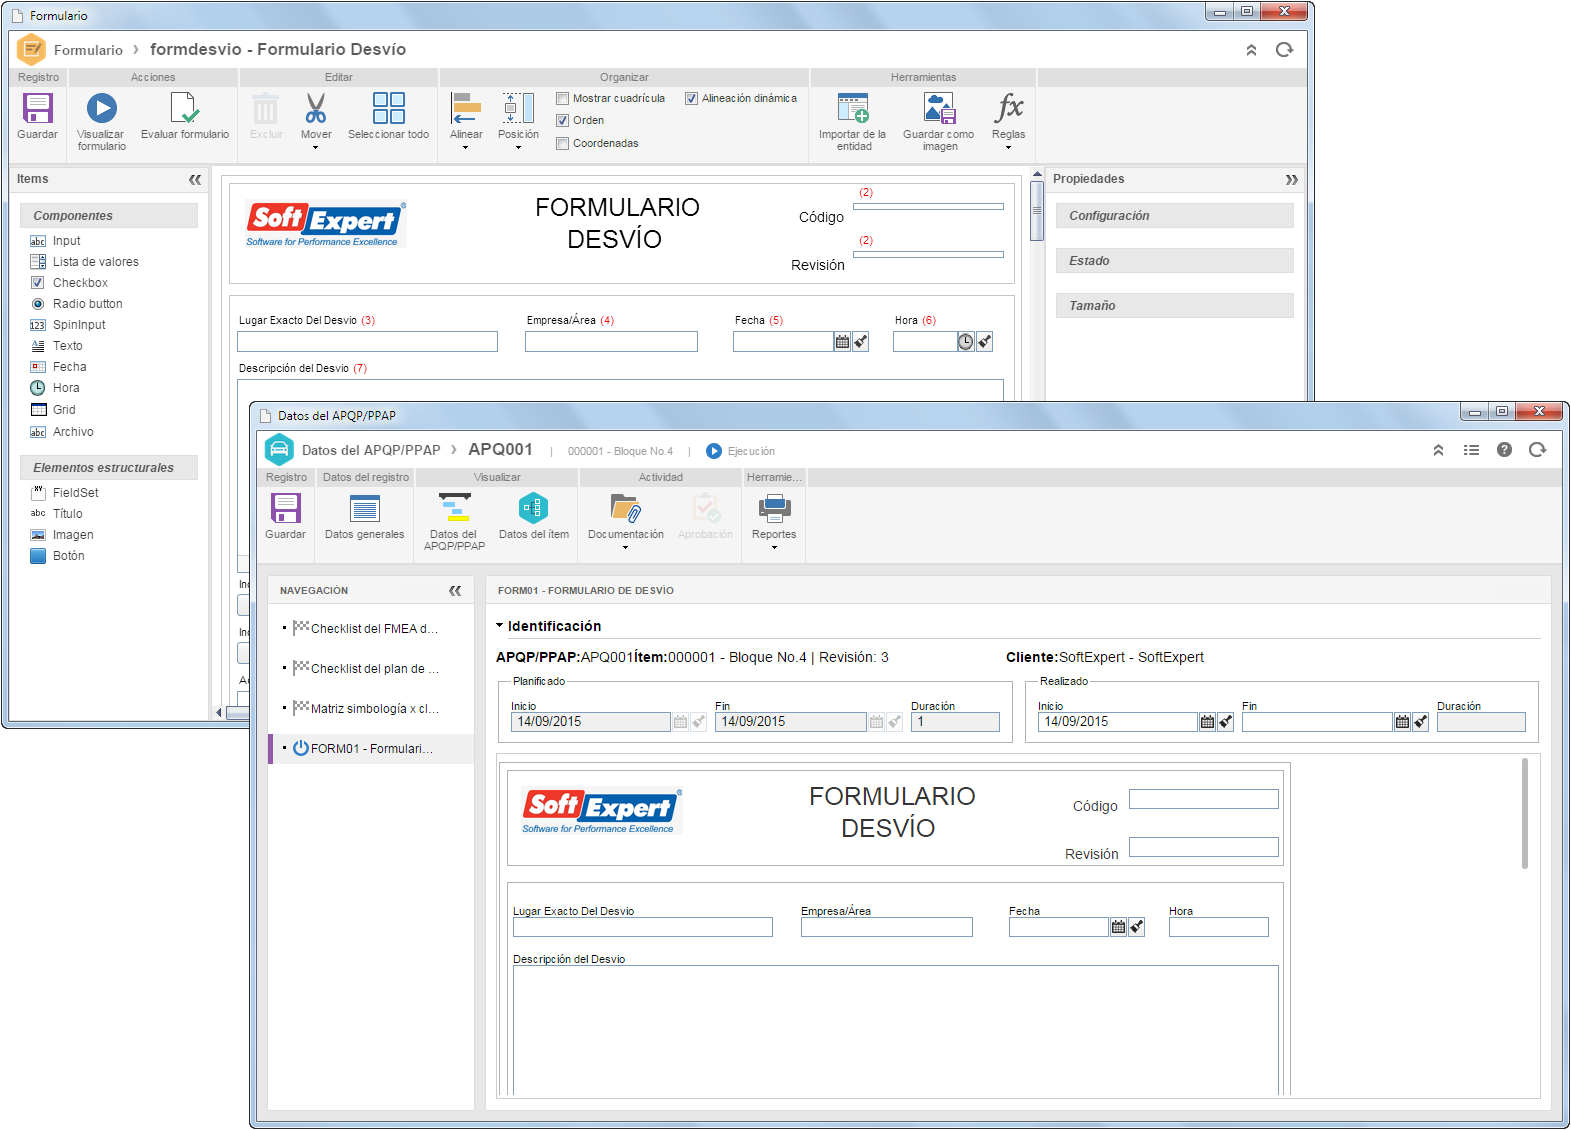Image resolution: width=1571 pixels, height=1130 pixels.
Task: Collapse the NAVEGACIÓN panel
Action: pos(455,591)
